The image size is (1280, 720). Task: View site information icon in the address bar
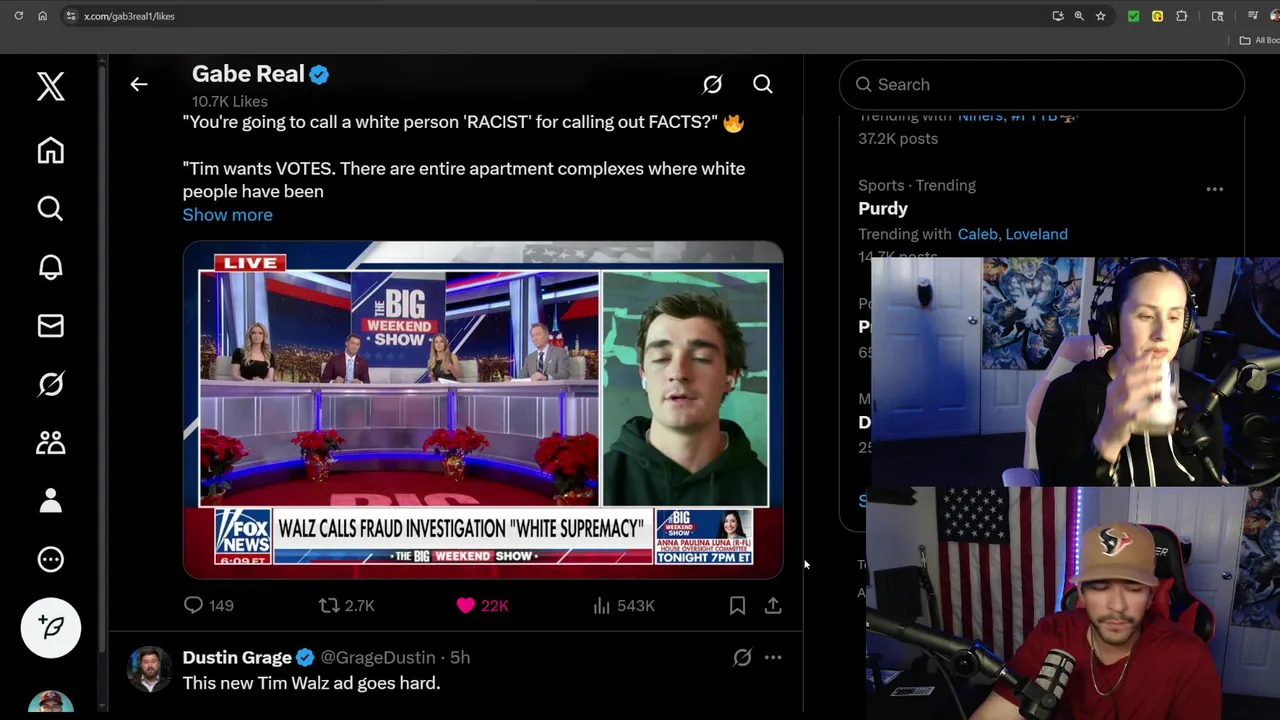70,16
